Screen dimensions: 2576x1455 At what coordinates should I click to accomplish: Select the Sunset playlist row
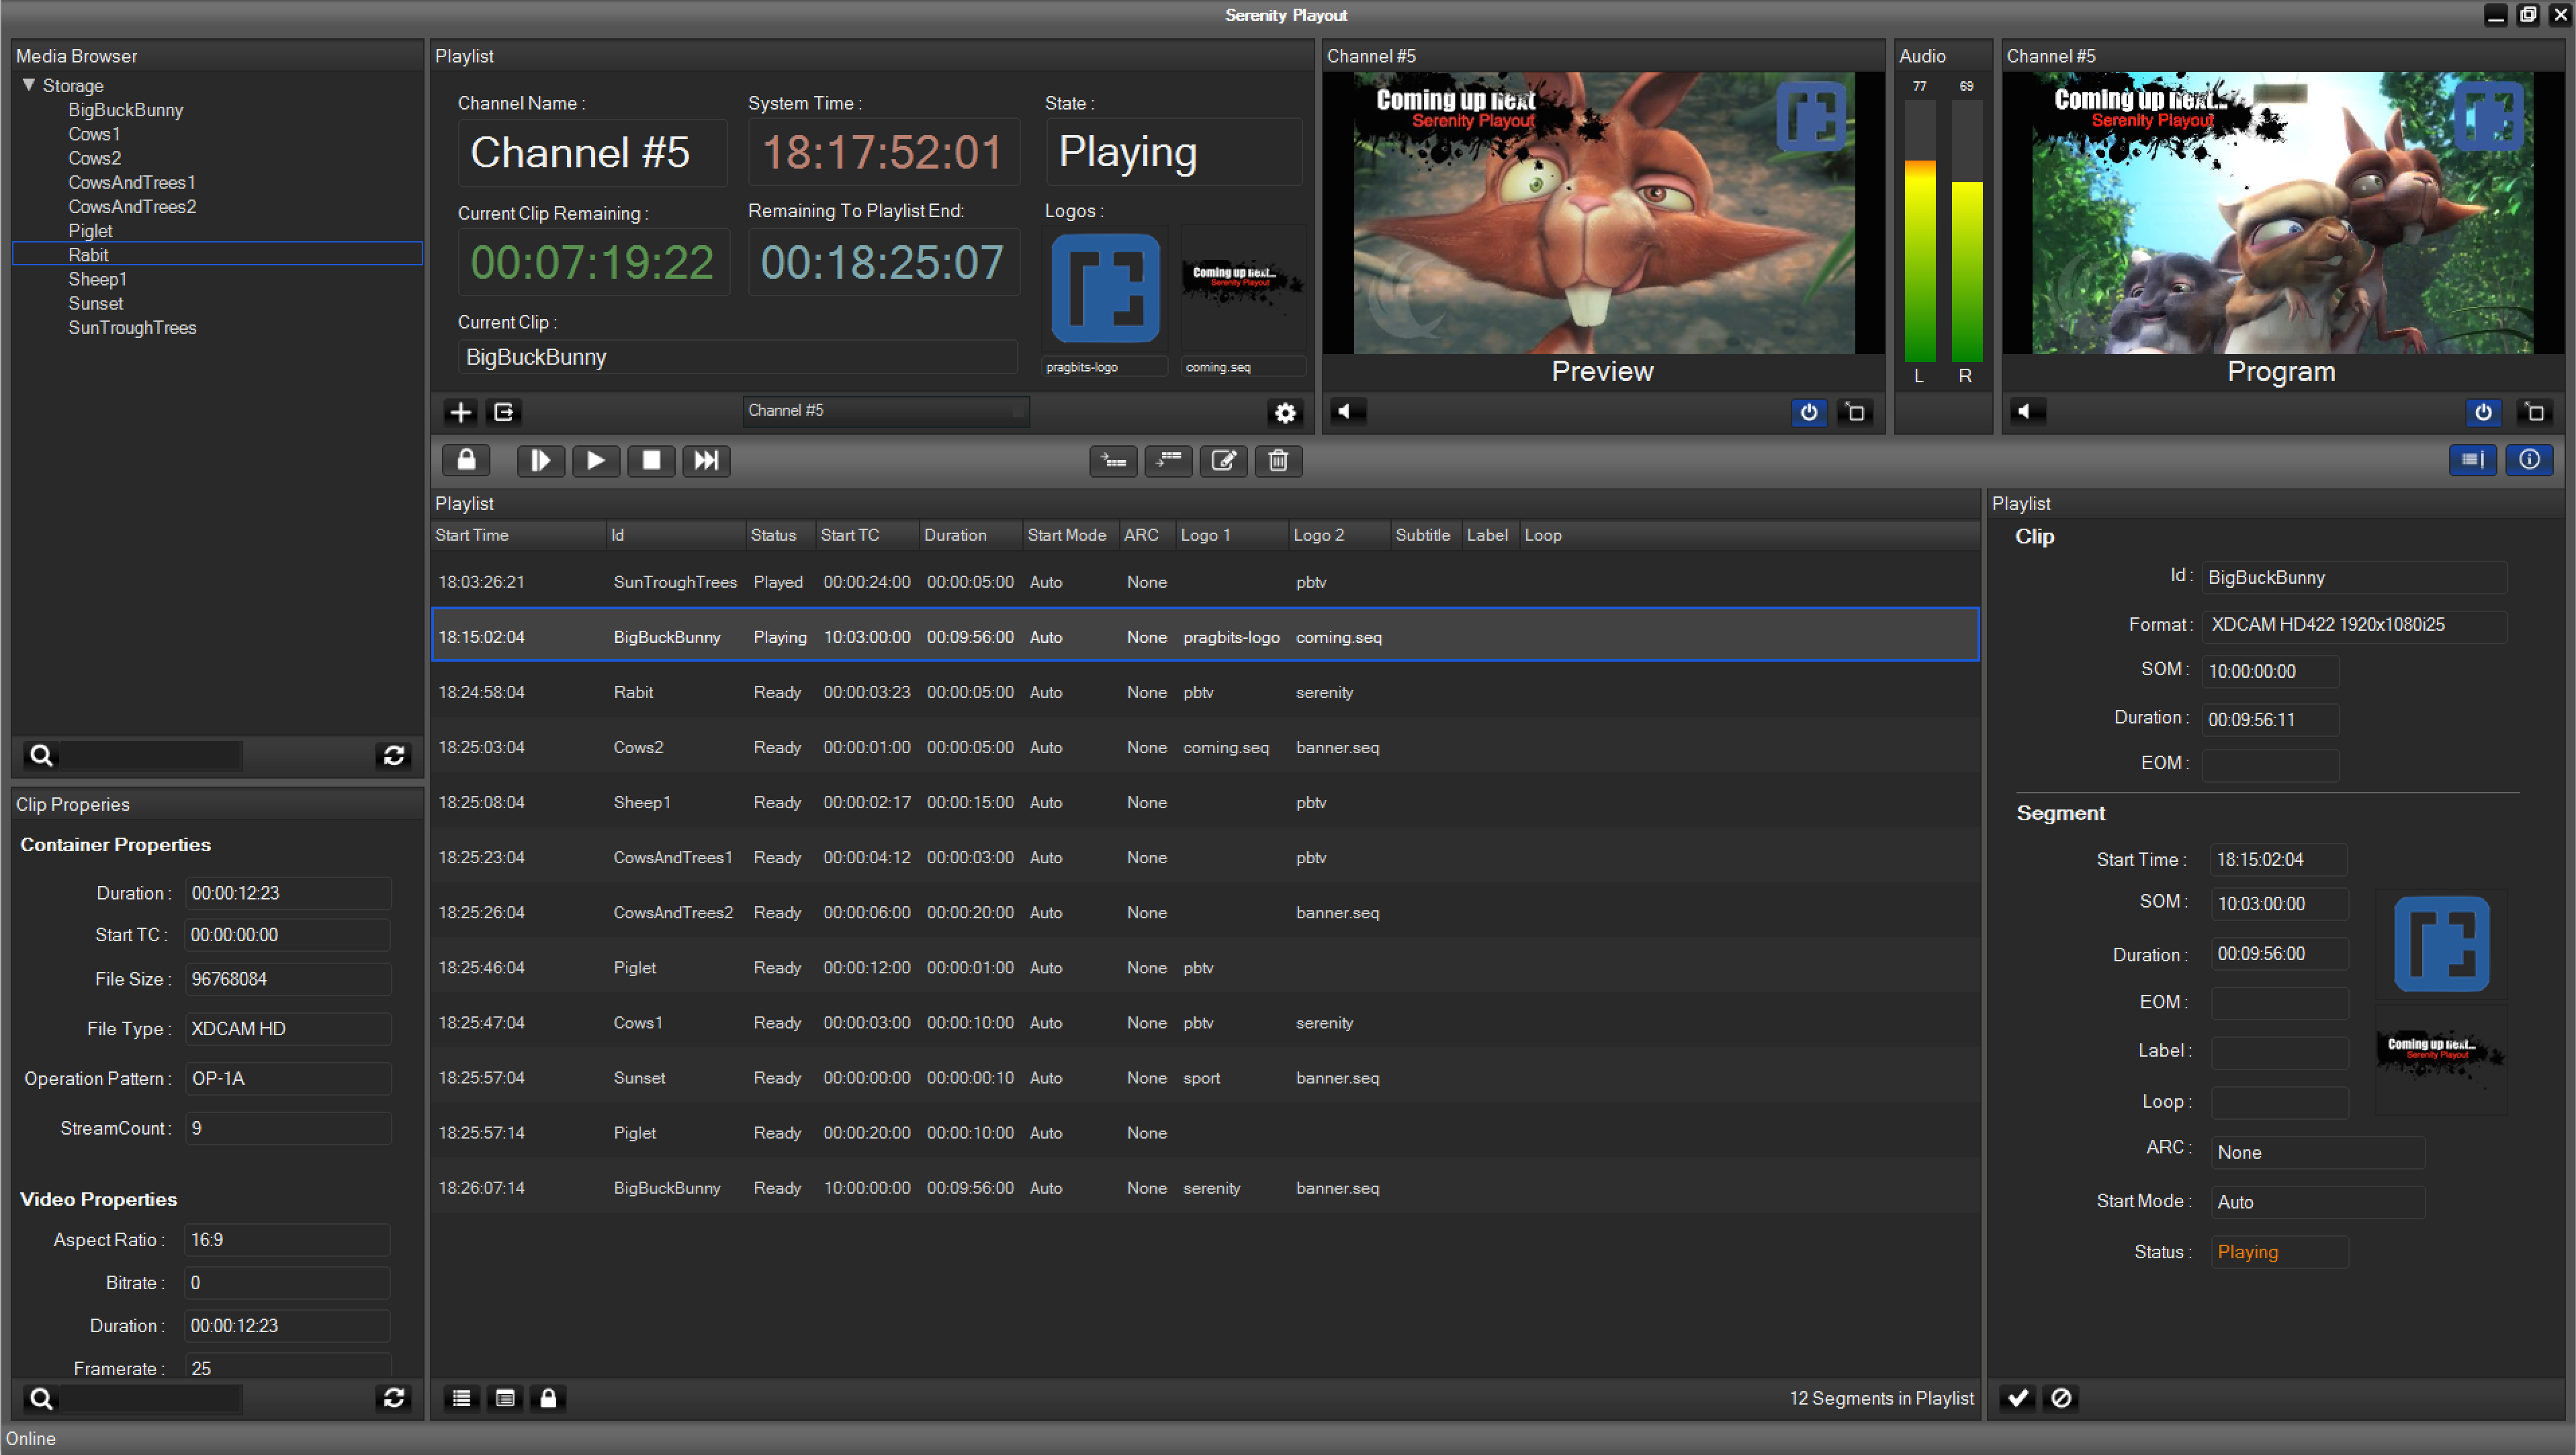[x=1205, y=1077]
